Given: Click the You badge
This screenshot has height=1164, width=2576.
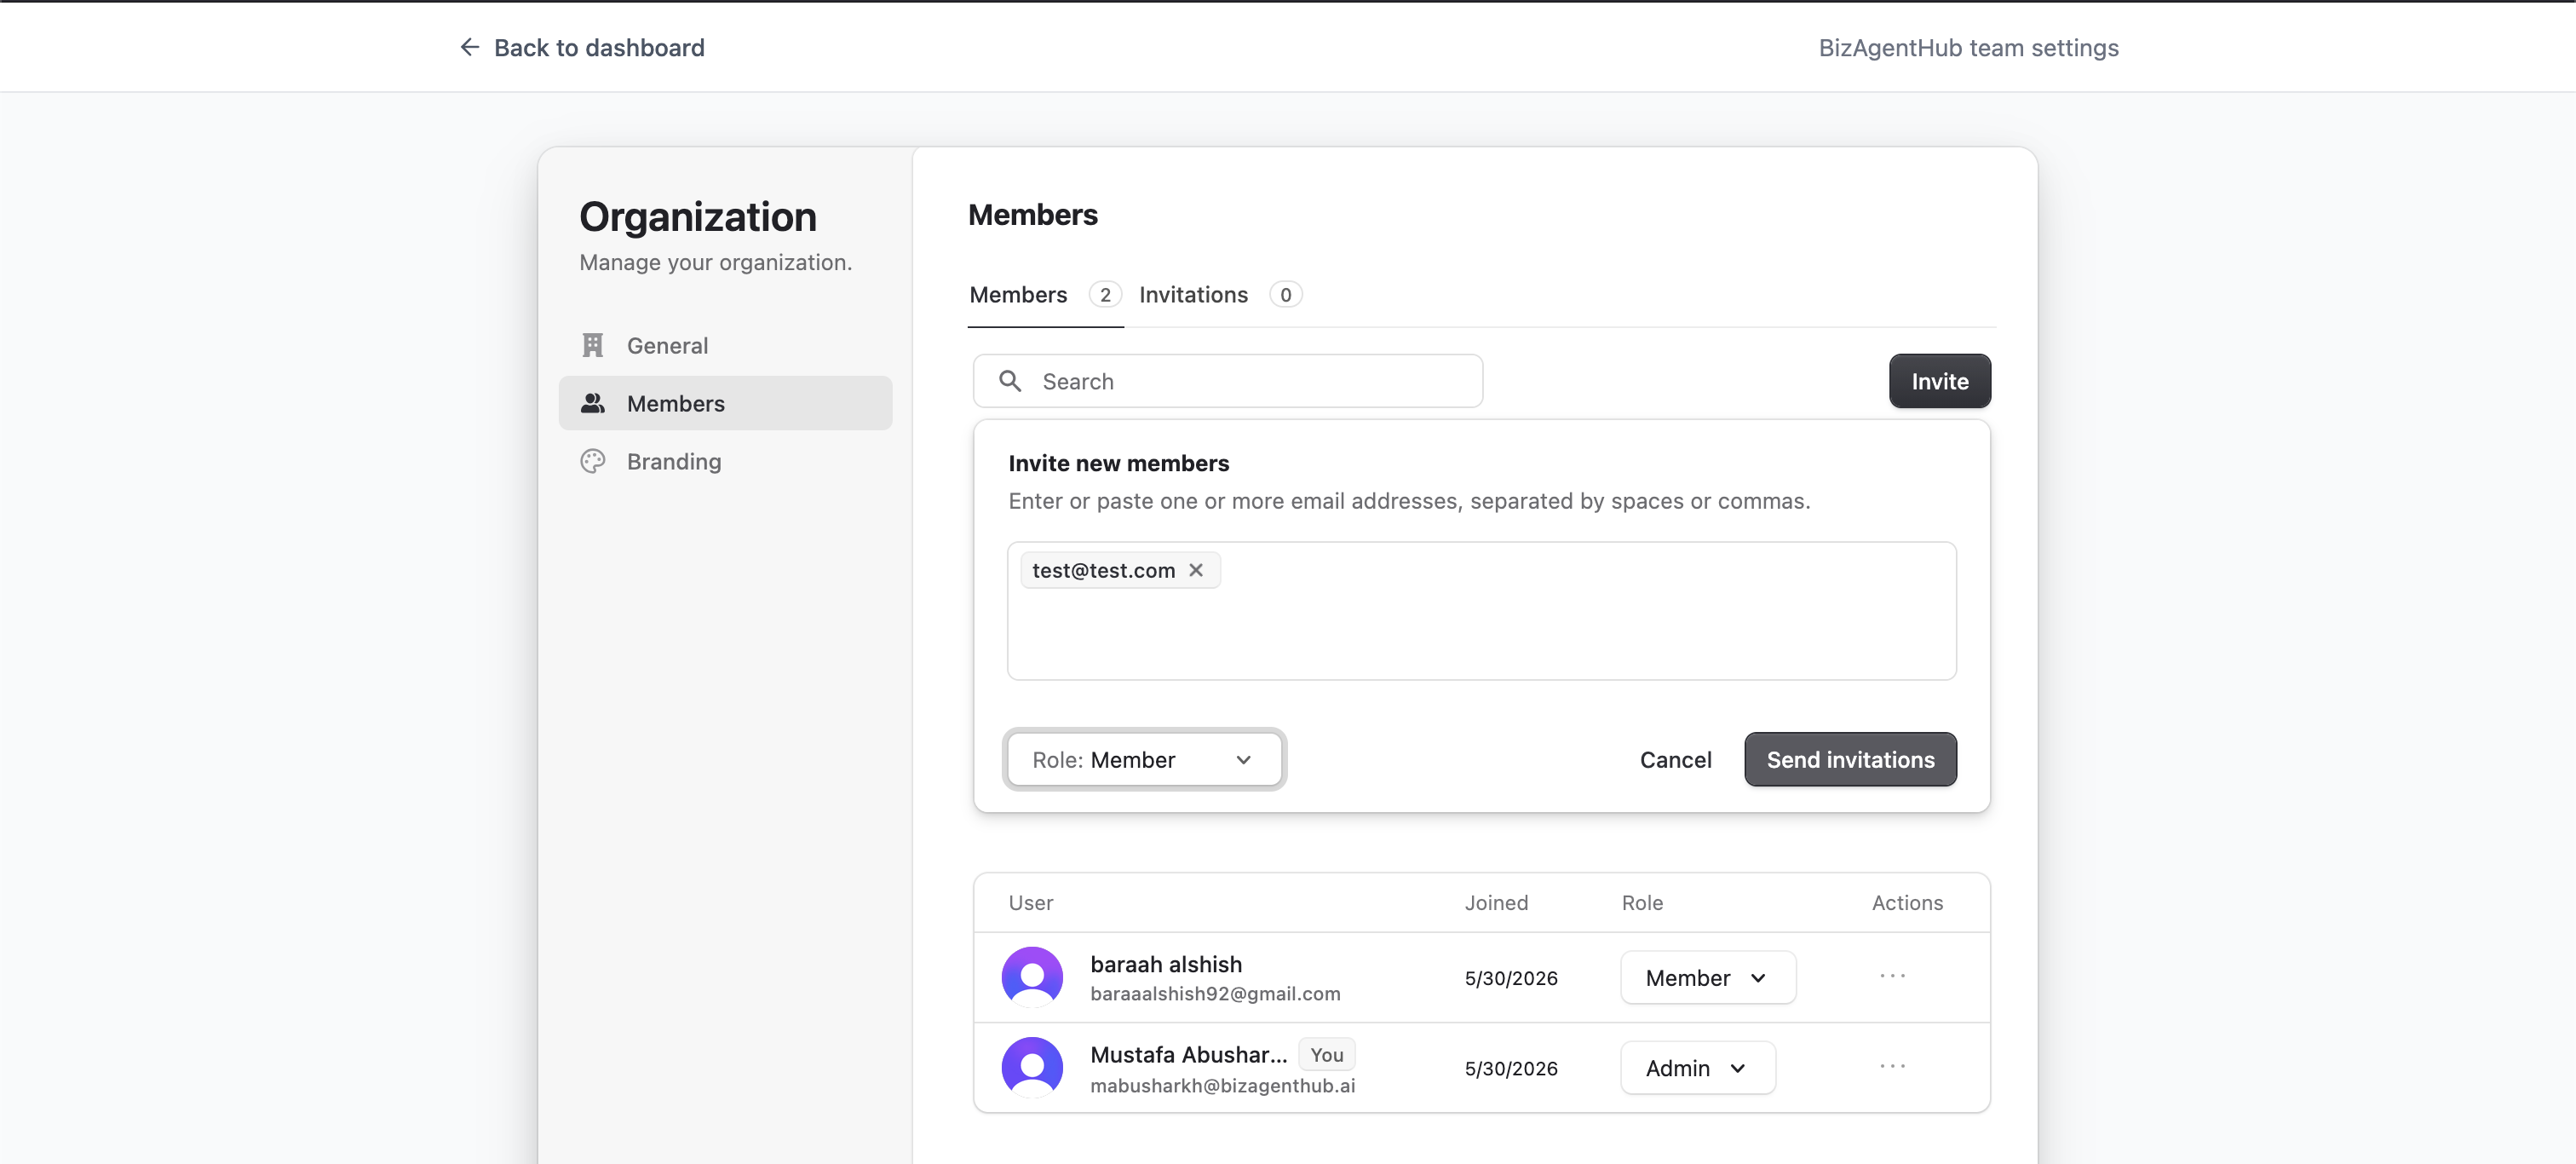Looking at the screenshot, I should (1326, 1054).
